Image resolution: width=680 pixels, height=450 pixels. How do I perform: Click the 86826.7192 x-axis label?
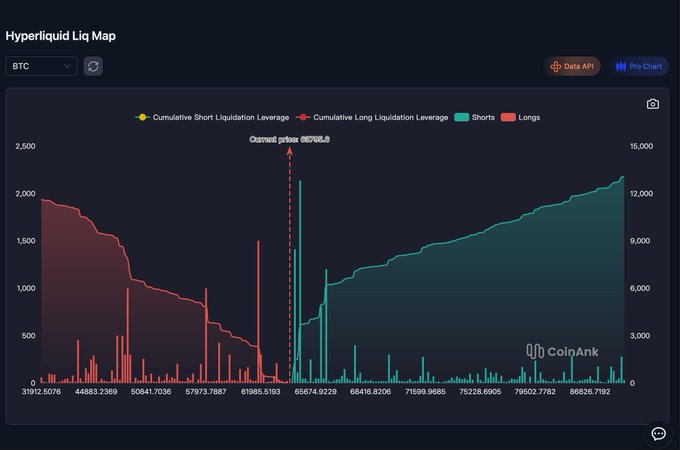pyautogui.click(x=590, y=391)
